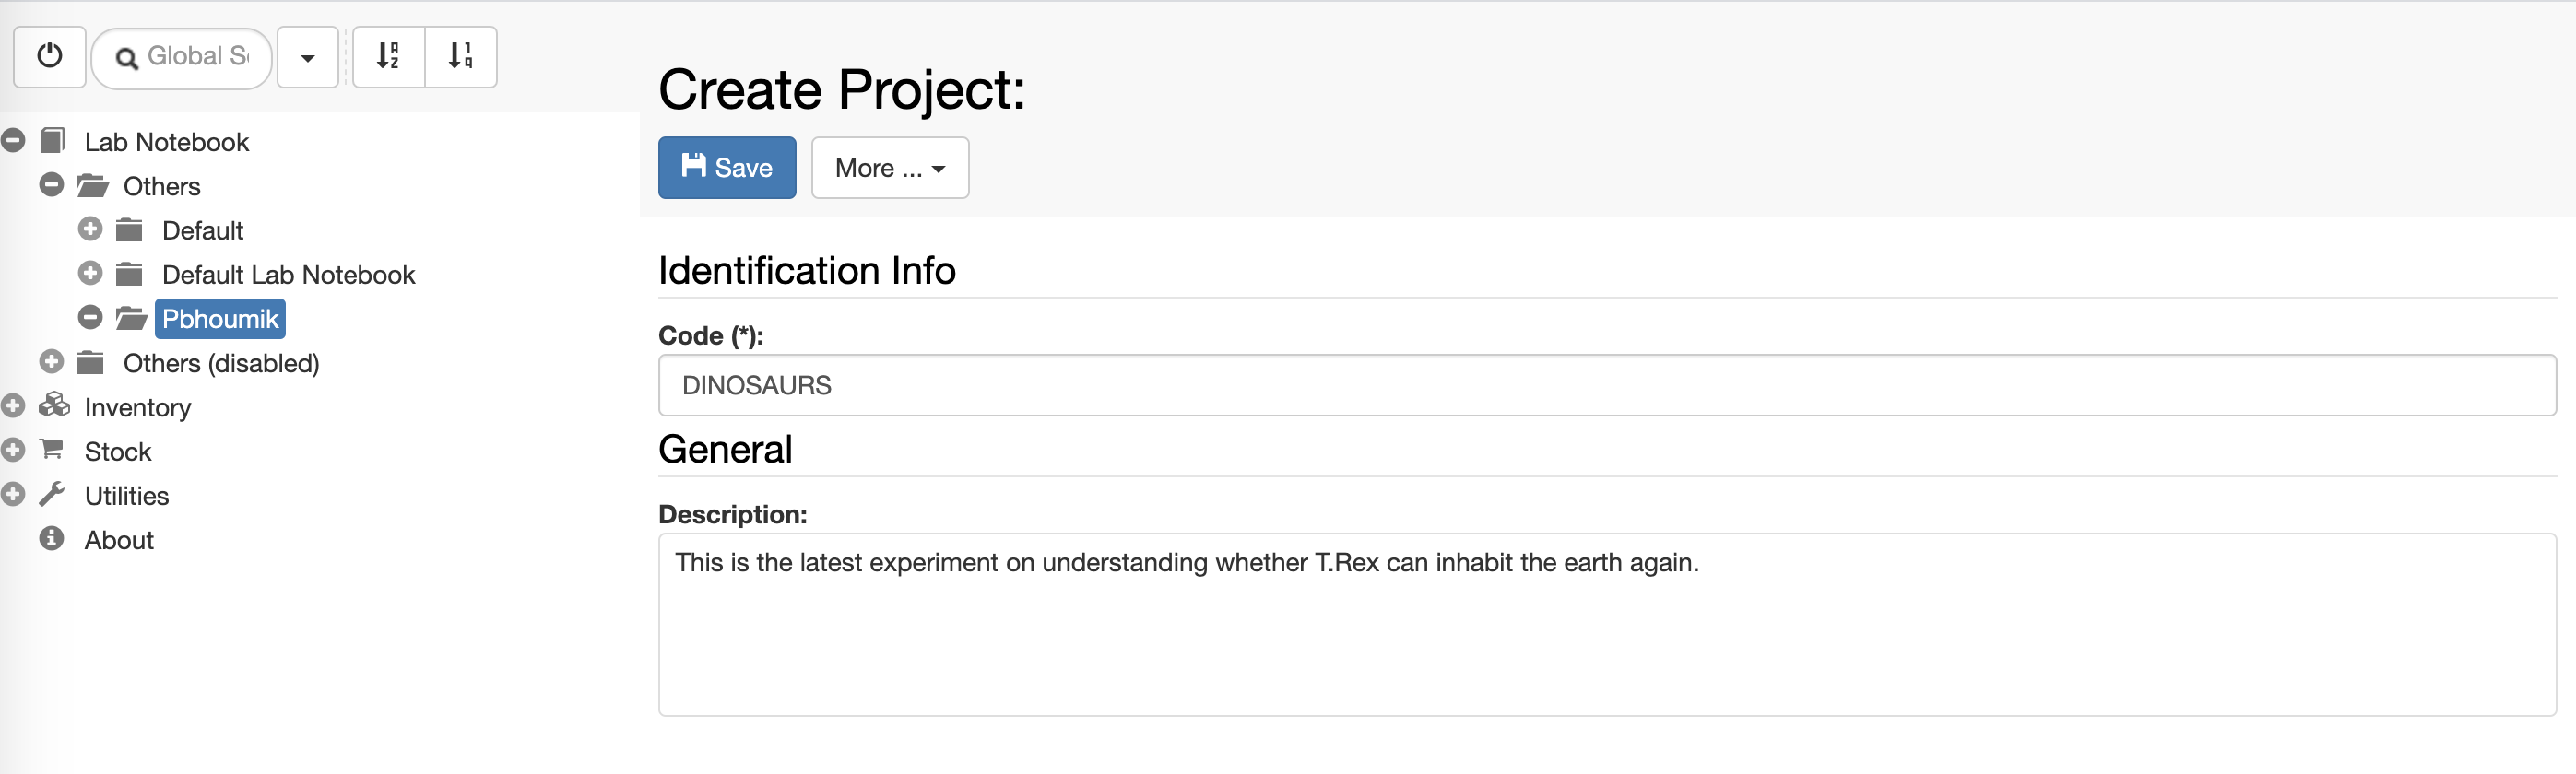Screen dimensions: 2576x774
Task: Save the new project
Action: (x=727, y=168)
